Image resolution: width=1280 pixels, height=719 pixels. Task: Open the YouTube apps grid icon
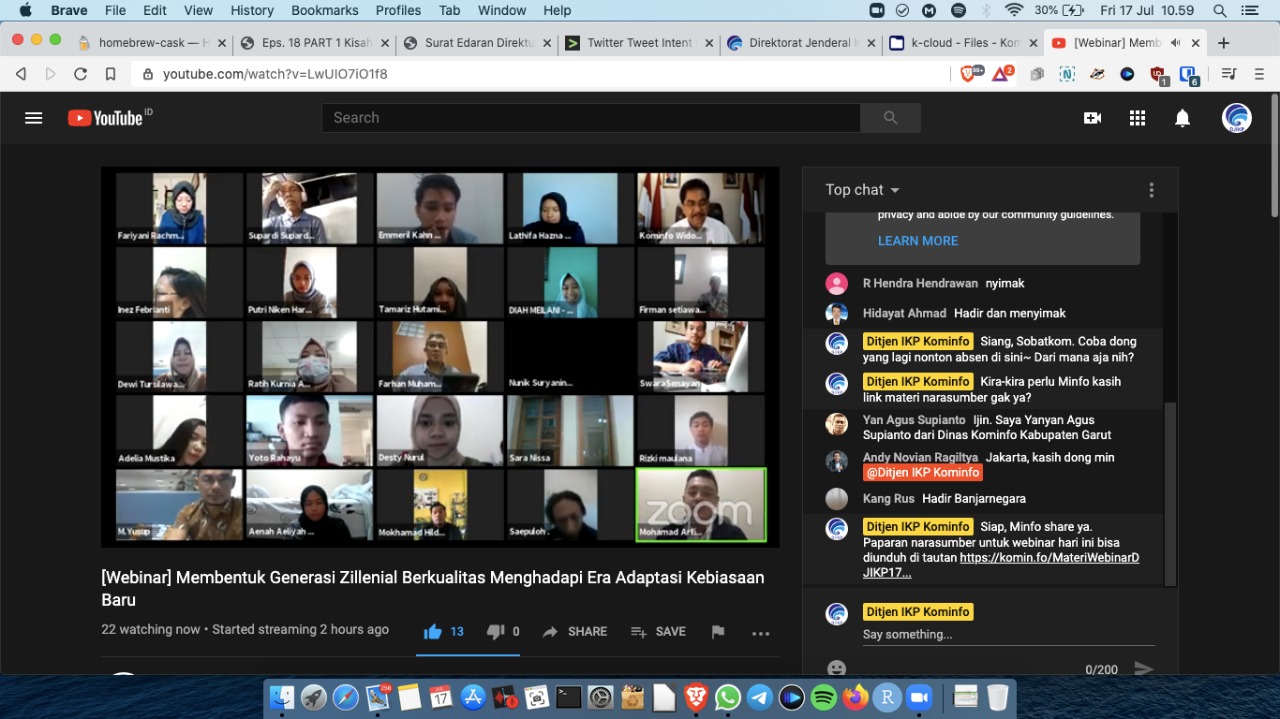pyautogui.click(x=1137, y=117)
